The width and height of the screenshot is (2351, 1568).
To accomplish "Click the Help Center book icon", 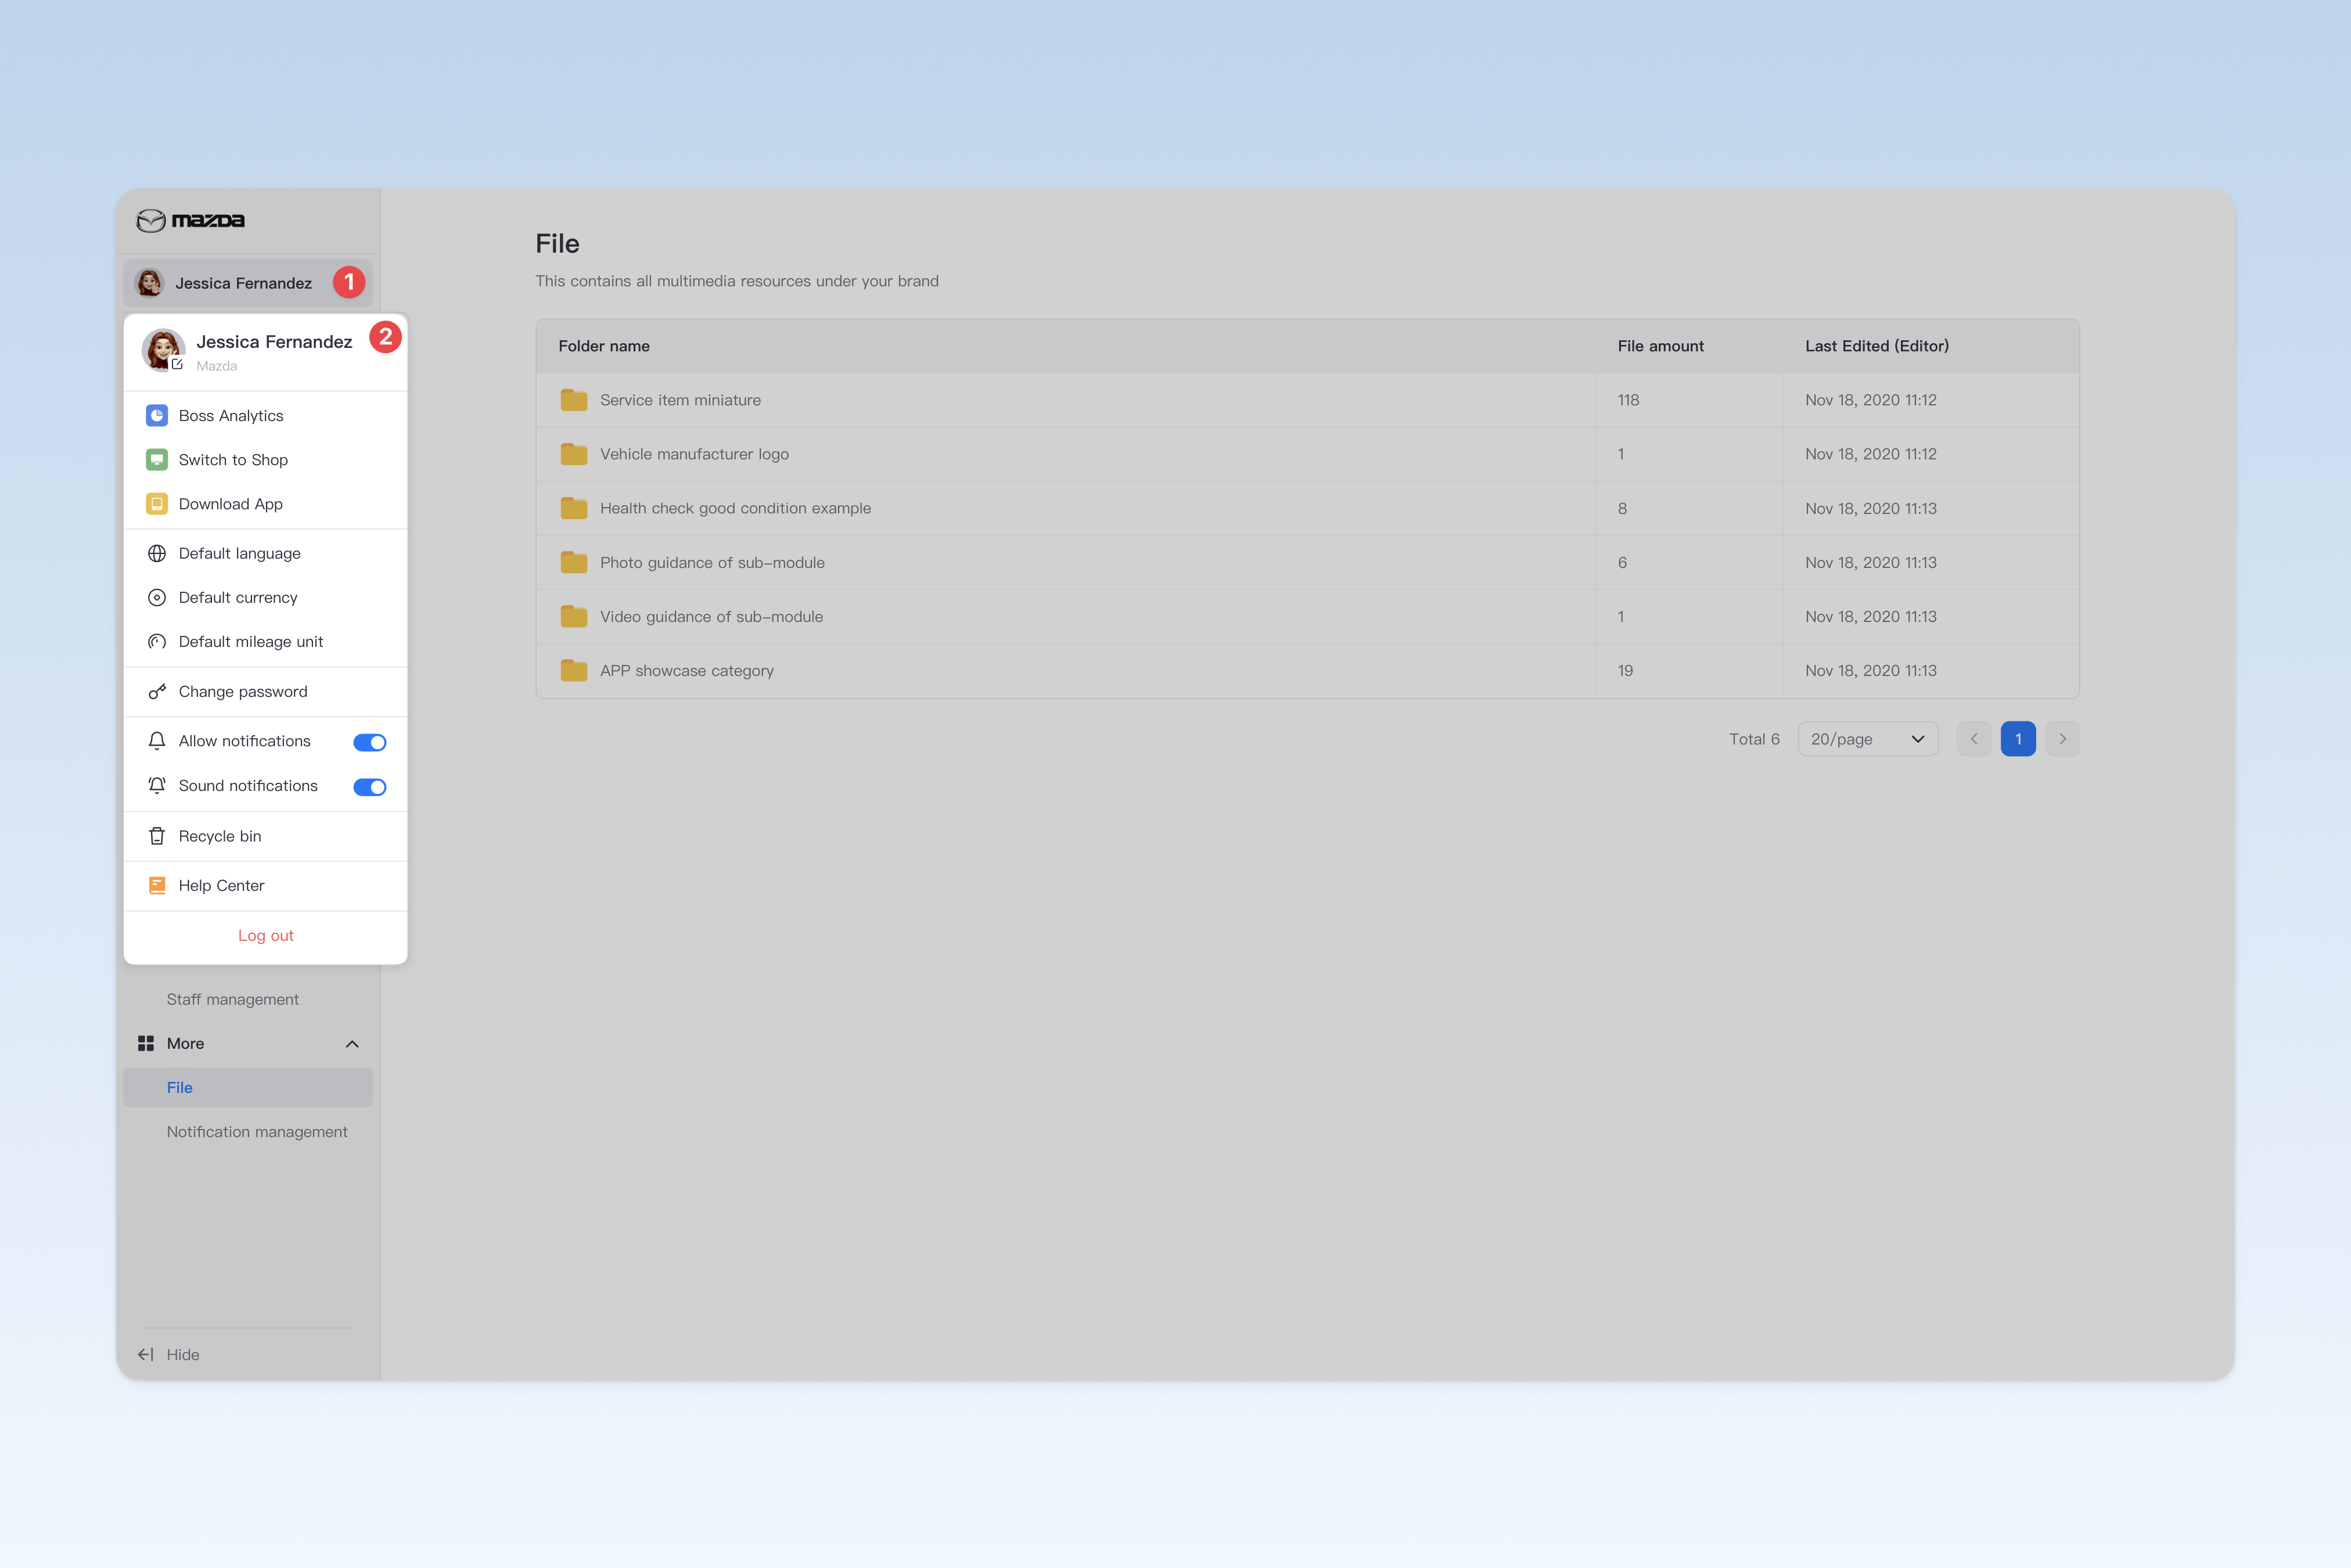I will [157, 885].
